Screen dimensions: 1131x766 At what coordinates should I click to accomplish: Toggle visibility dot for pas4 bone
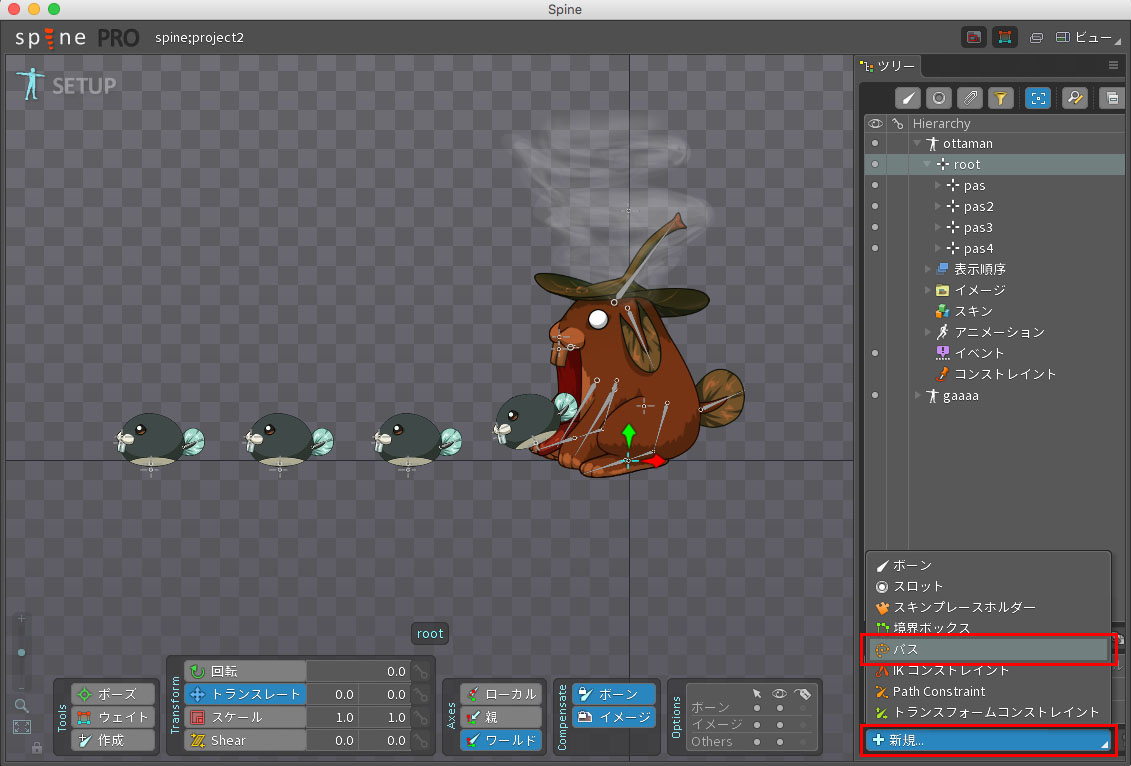click(x=875, y=248)
